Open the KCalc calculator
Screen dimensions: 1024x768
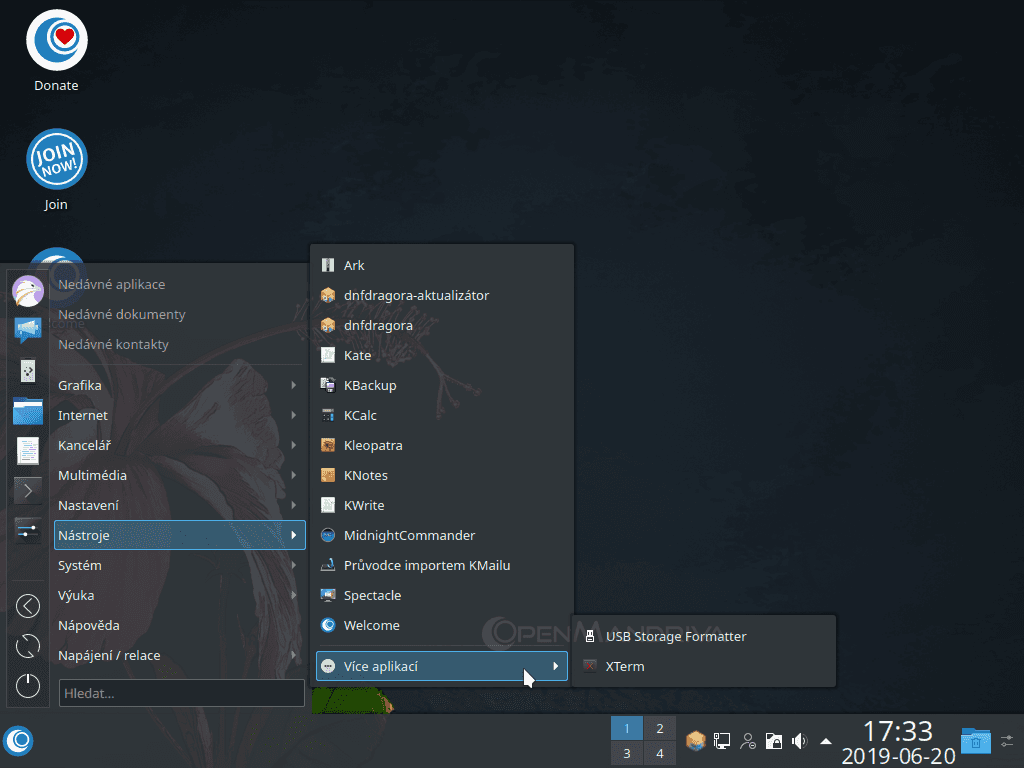click(359, 415)
